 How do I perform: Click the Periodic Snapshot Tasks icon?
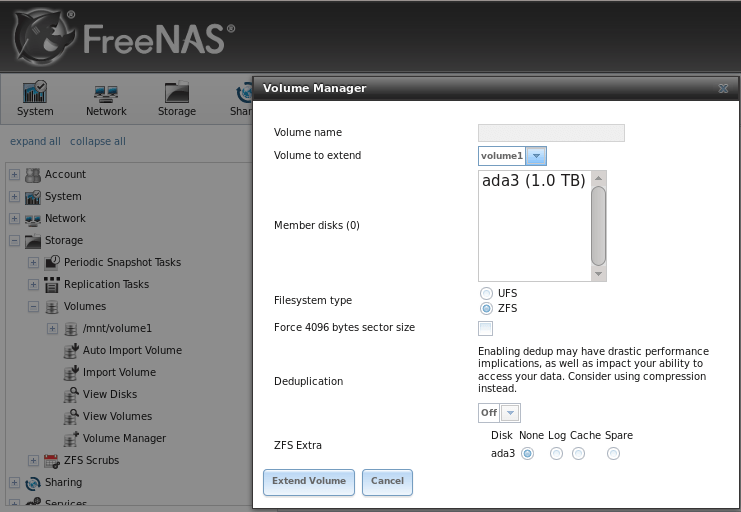pos(52,262)
